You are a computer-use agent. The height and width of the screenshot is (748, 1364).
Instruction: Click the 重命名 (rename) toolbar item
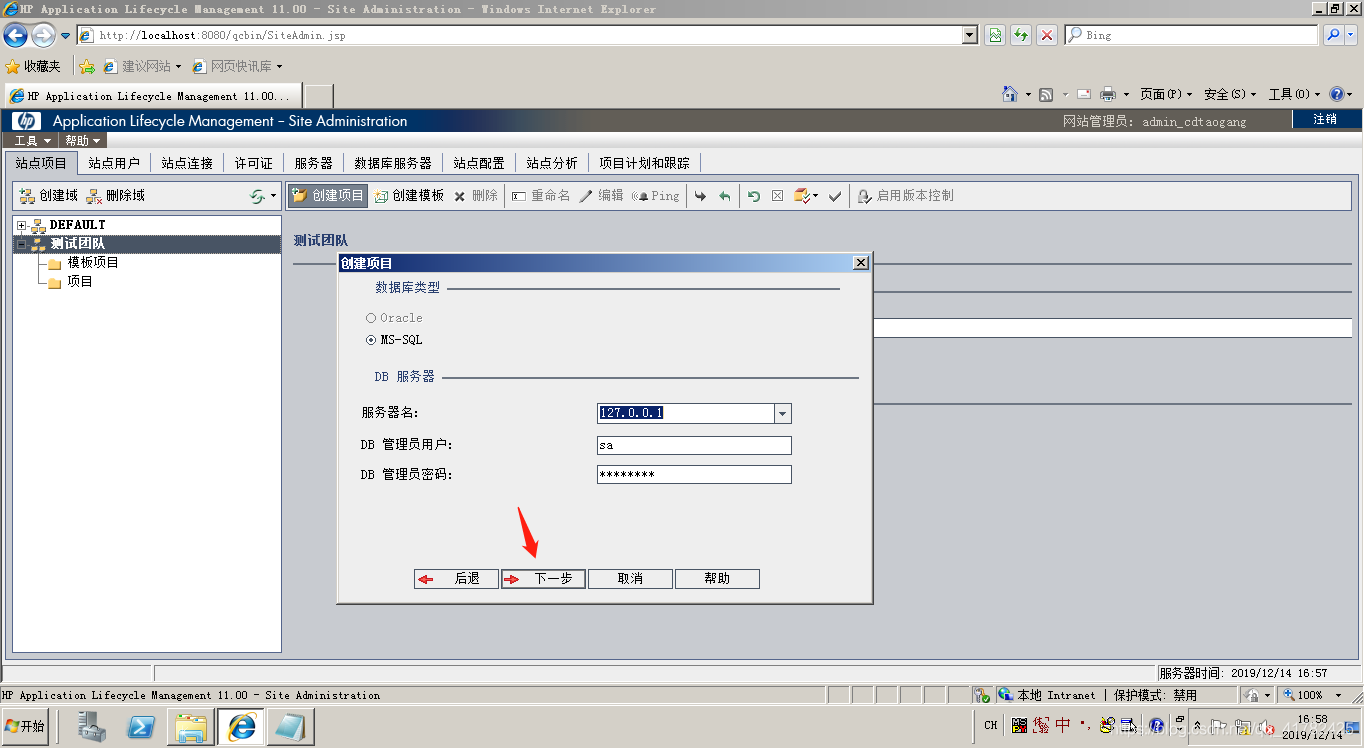click(x=540, y=196)
